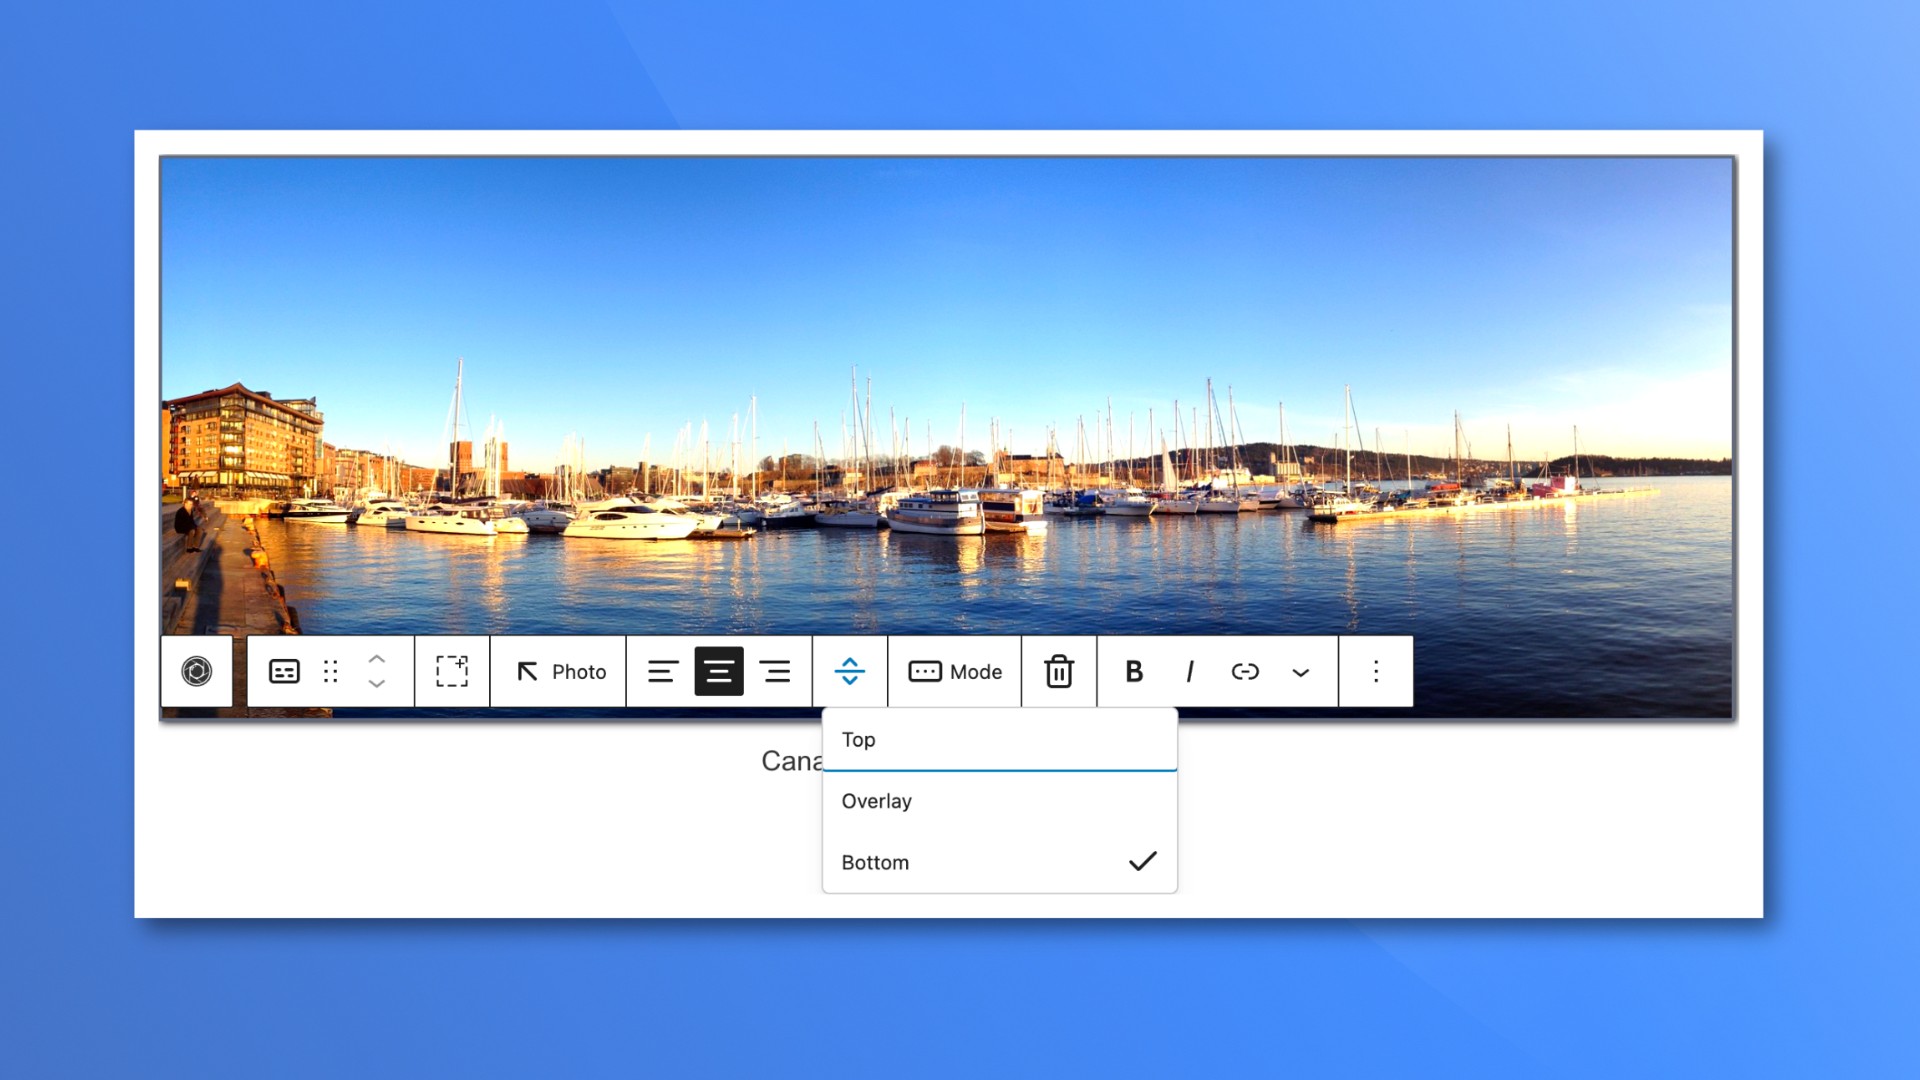1920x1080 pixels.
Task: Click the six-dot drag handle
Action: tap(331, 671)
